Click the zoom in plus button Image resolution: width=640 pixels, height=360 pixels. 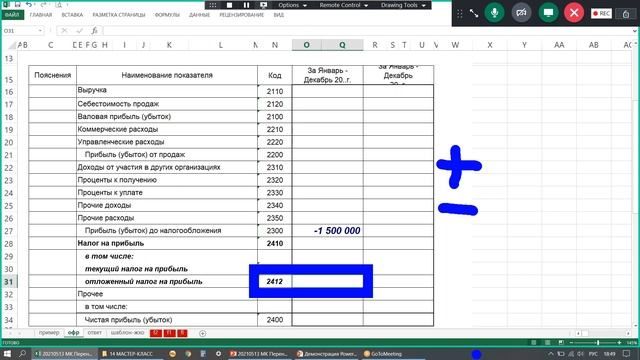(619, 342)
